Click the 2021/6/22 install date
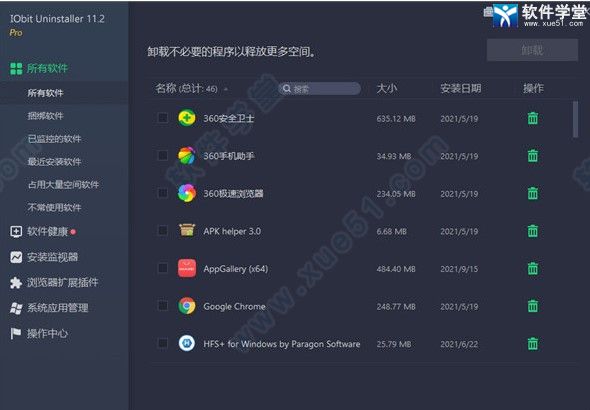 pyautogui.click(x=459, y=344)
